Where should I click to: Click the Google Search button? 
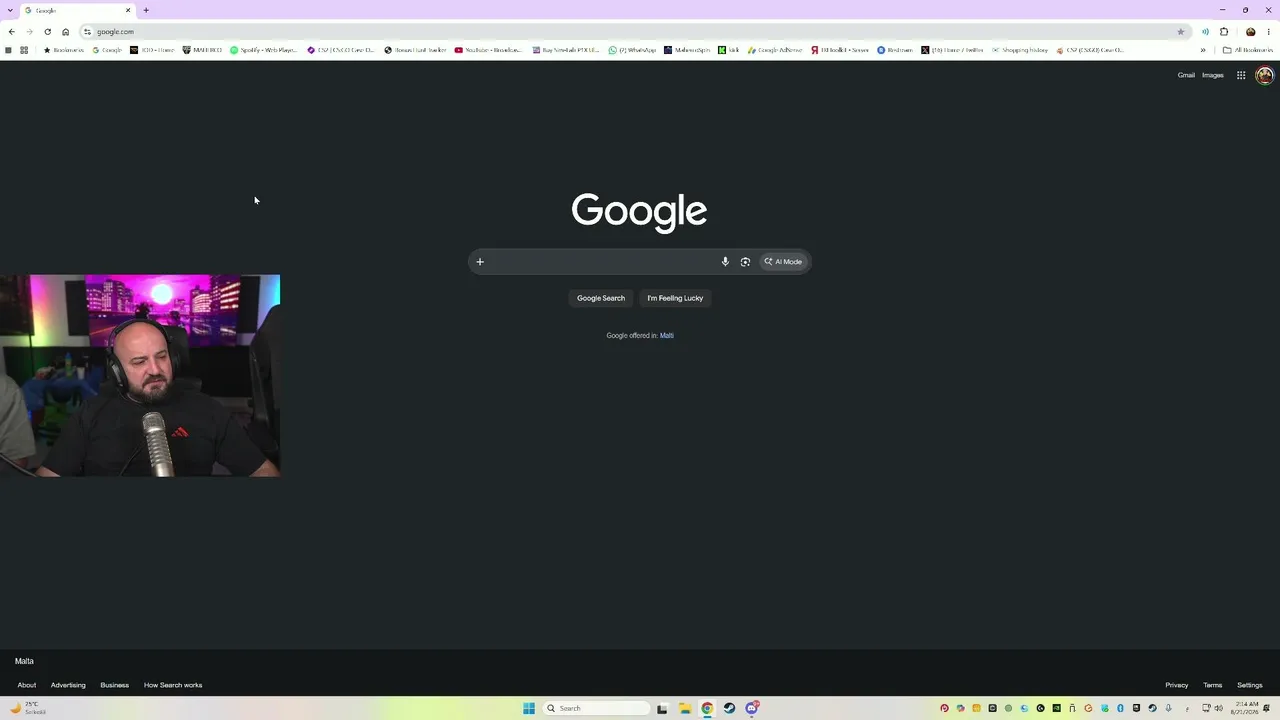pos(601,298)
